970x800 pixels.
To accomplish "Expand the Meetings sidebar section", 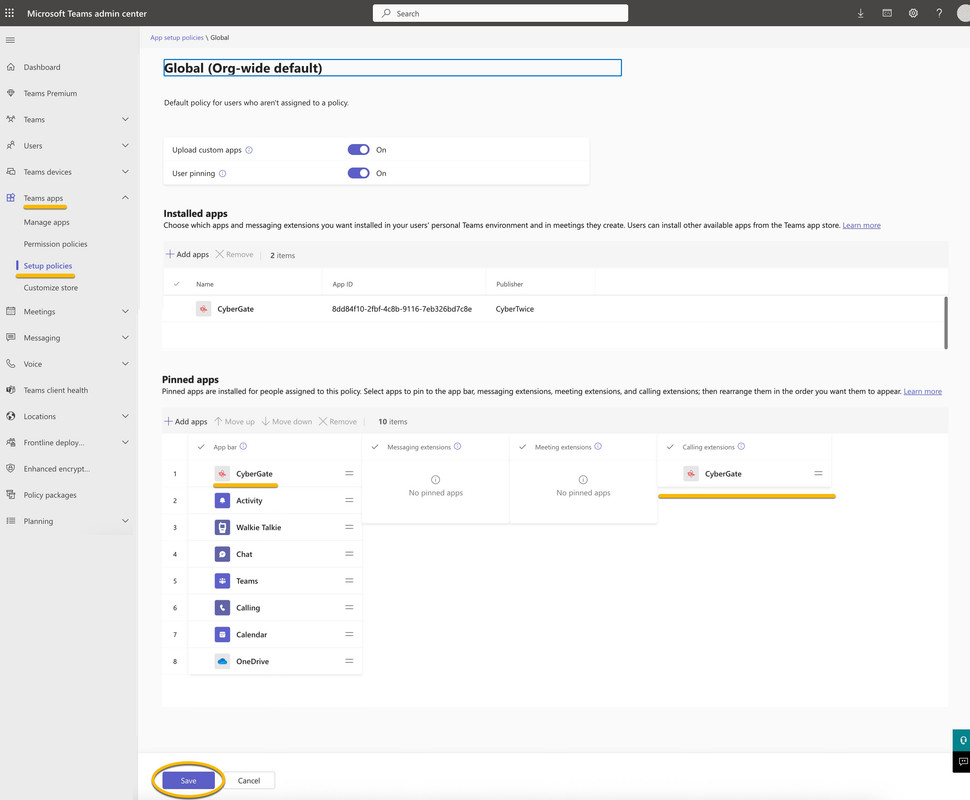I will [x=125, y=311].
